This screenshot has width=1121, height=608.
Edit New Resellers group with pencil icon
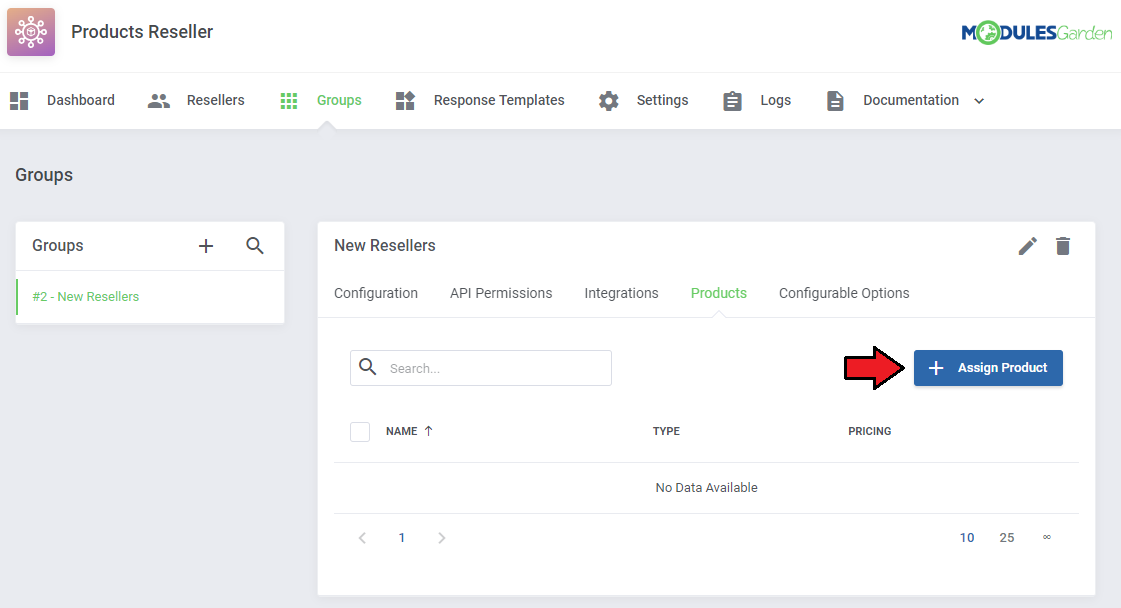(1027, 246)
